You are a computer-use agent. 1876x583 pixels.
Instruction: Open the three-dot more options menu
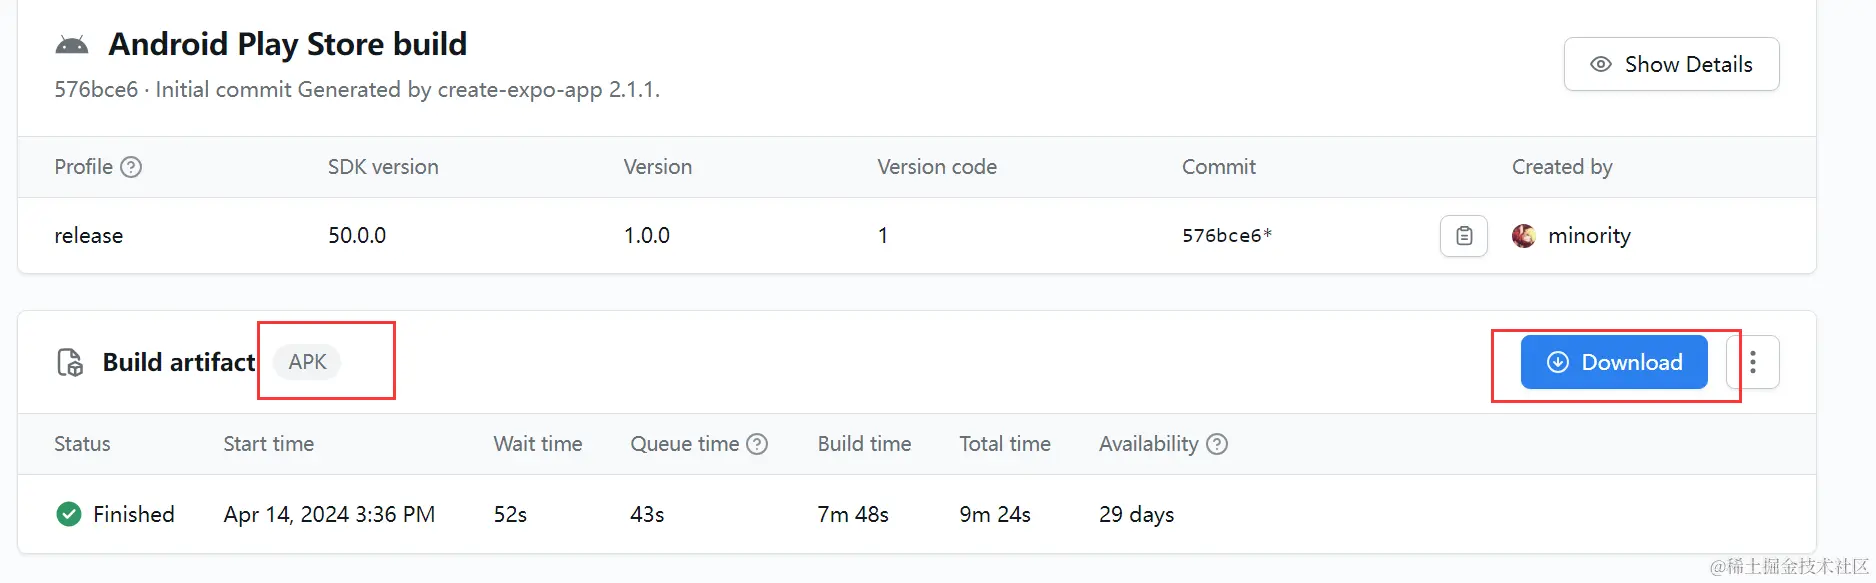[x=1753, y=362]
